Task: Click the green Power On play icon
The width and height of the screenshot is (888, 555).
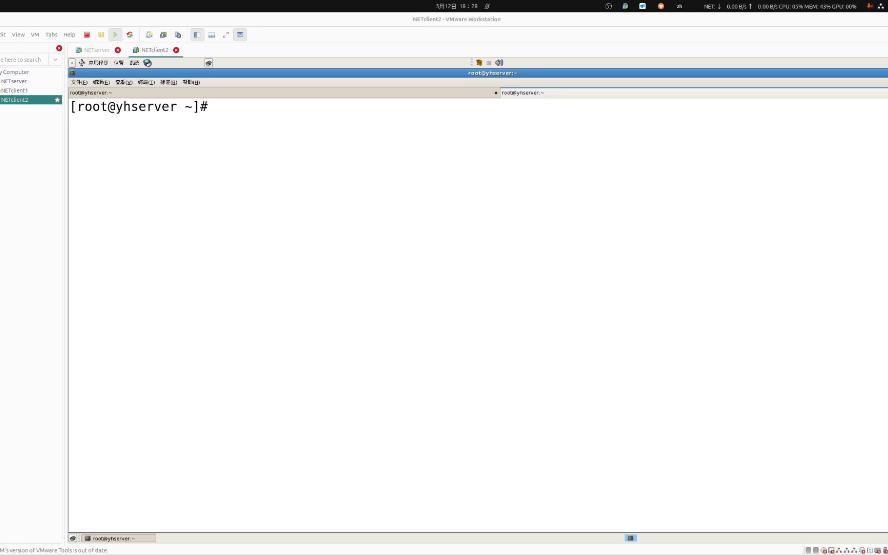Action: pyautogui.click(x=115, y=35)
